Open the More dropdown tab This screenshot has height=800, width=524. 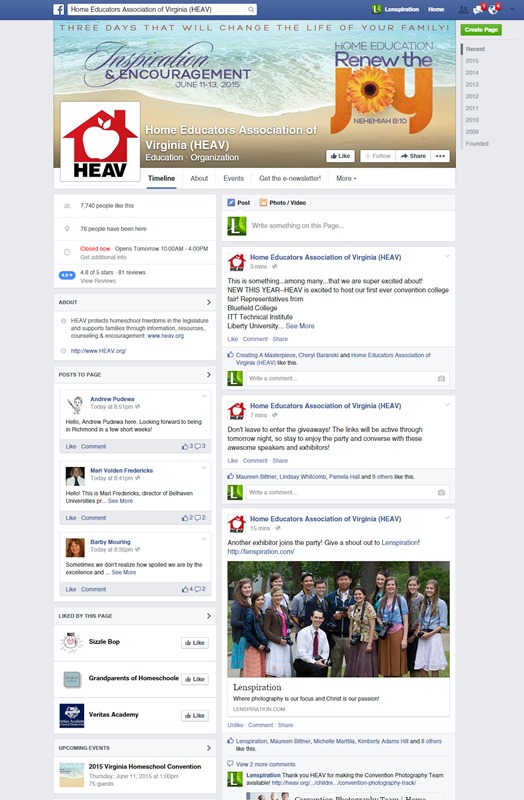(x=346, y=179)
